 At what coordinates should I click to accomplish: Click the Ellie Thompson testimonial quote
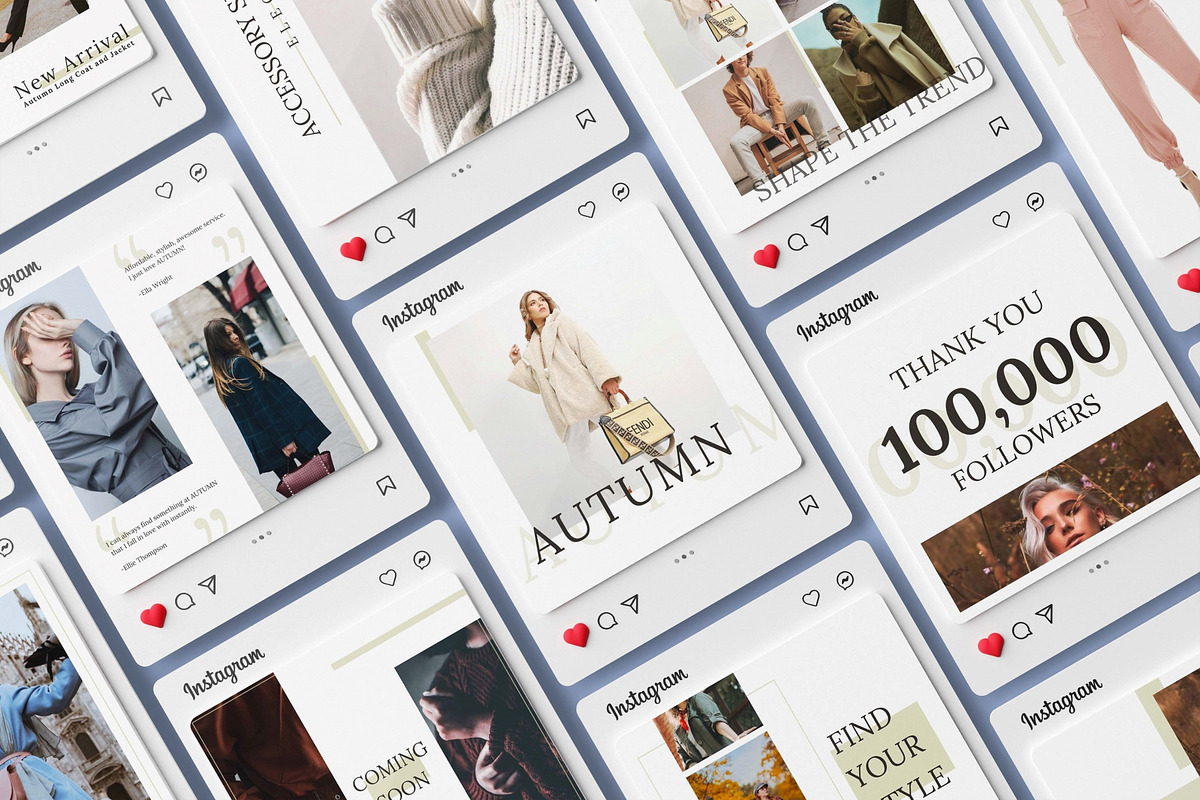click(x=160, y=518)
